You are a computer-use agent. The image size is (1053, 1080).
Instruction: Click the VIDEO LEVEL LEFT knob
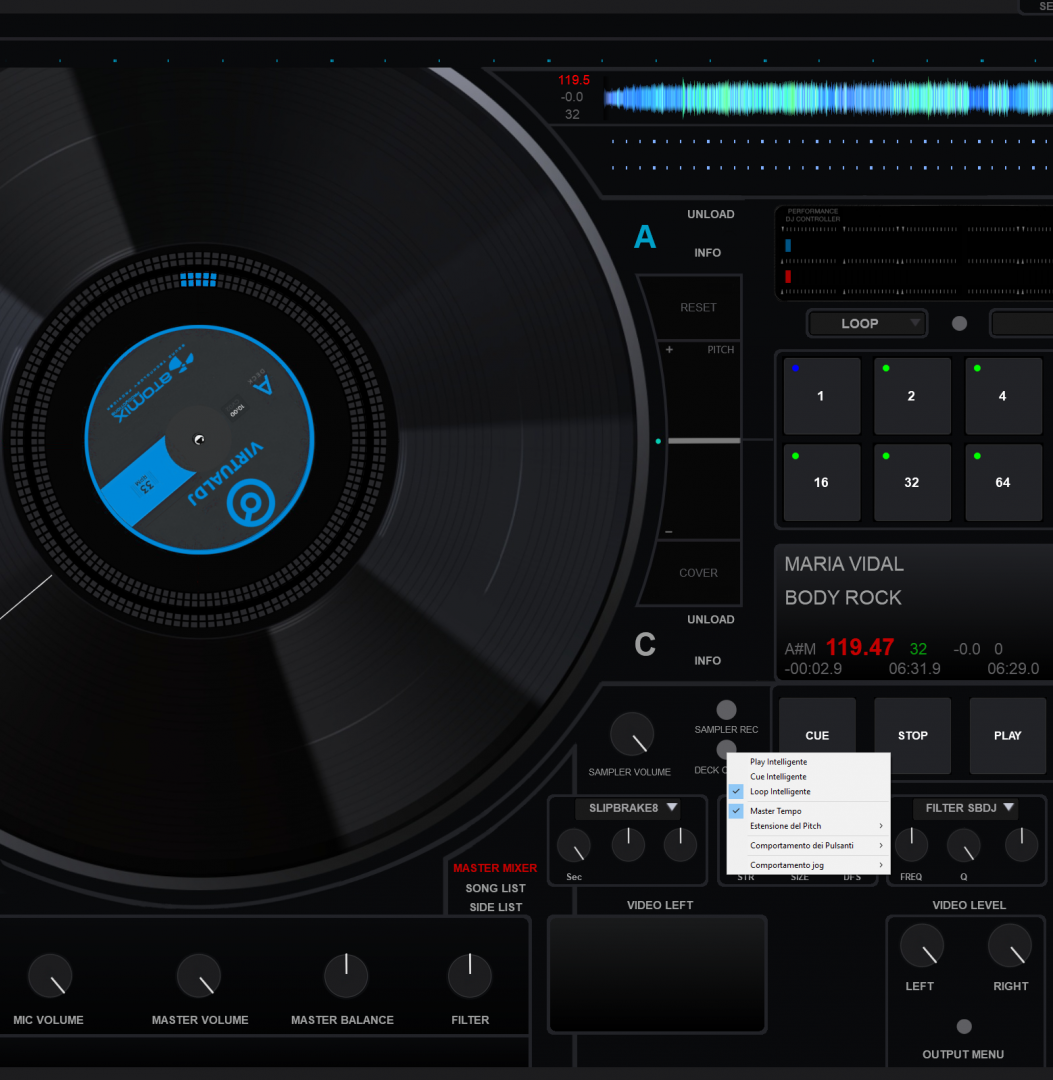point(921,946)
